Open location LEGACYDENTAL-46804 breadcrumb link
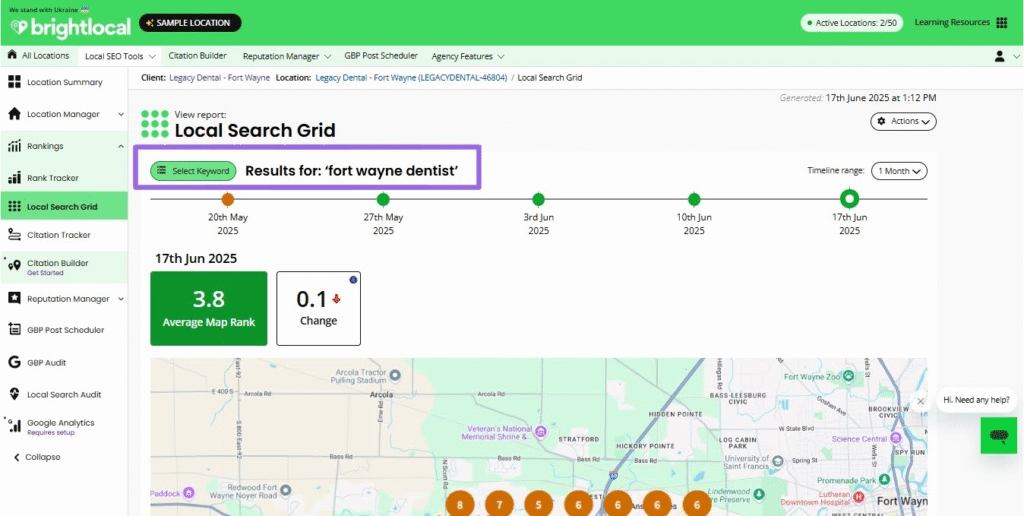The image size is (1024, 516). (411, 78)
